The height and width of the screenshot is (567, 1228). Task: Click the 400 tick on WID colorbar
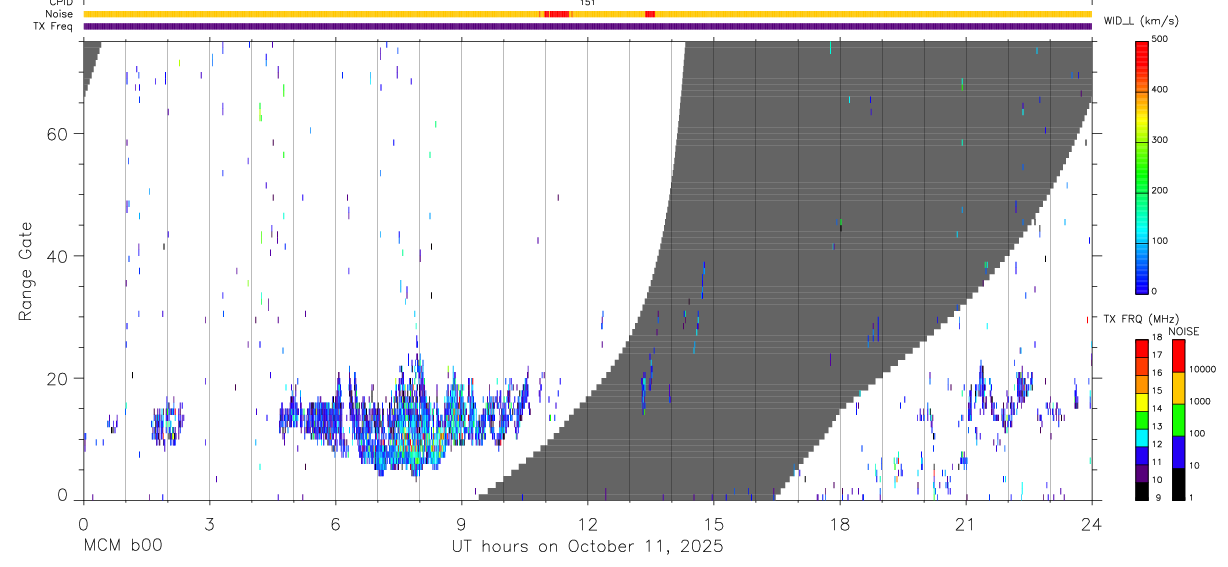pyautogui.click(x=1159, y=89)
